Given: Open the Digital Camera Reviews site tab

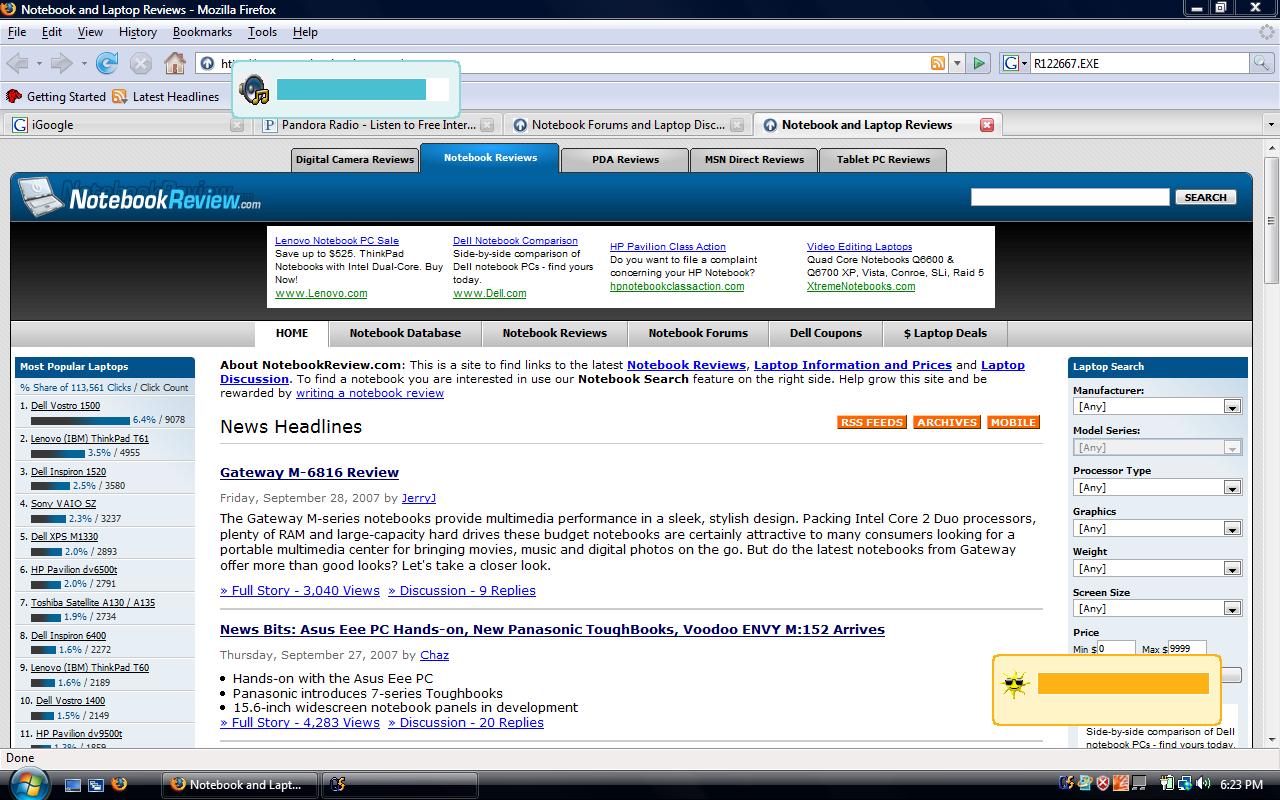Looking at the screenshot, I should (x=354, y=159).
